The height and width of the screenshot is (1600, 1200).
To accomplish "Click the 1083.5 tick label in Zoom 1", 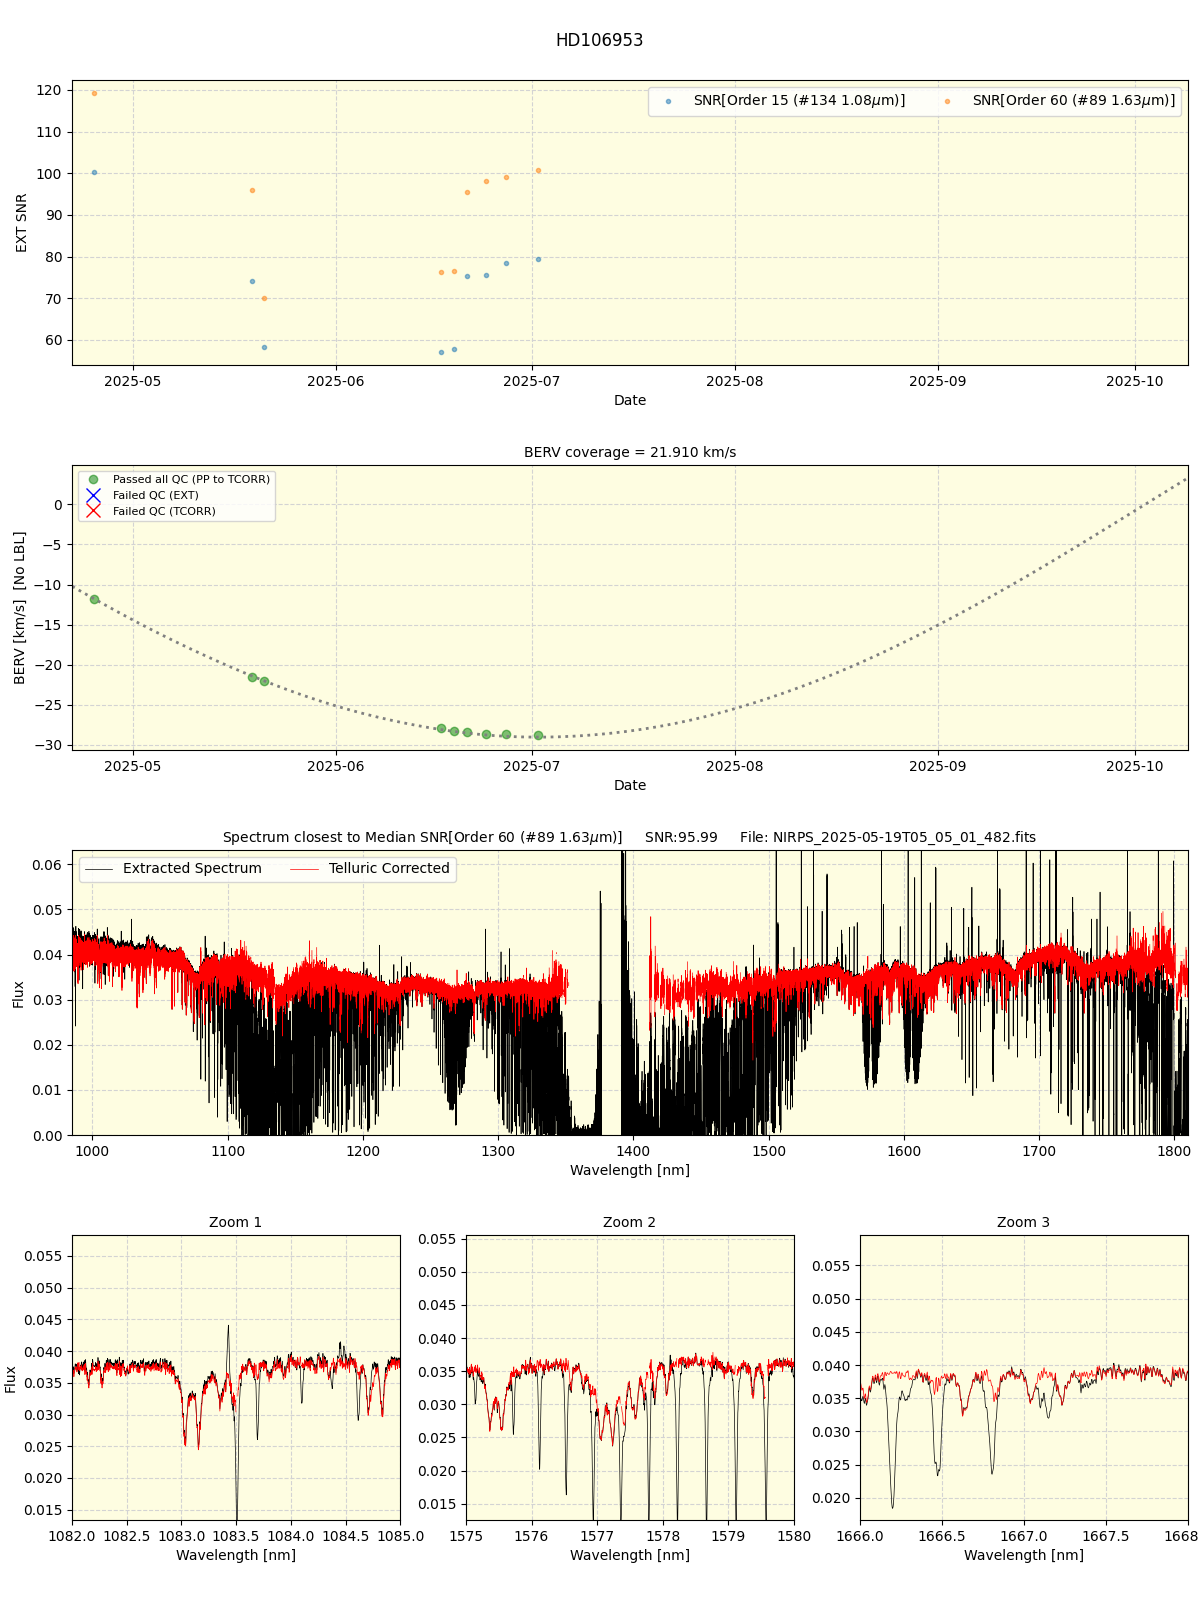I will pyautogui.click(x=236, y=1536).
